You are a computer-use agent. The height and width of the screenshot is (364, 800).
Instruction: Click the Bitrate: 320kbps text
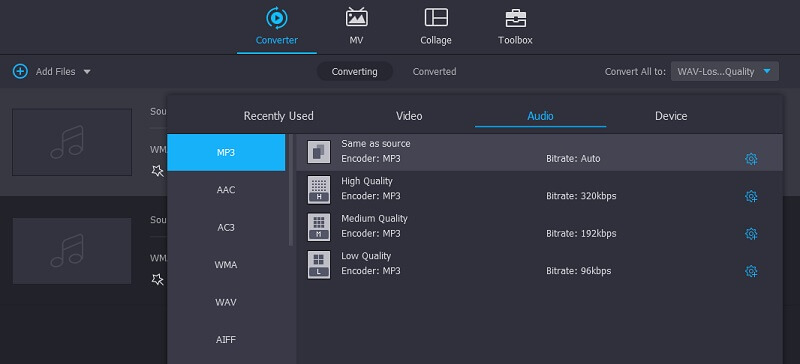pos(581,196)
